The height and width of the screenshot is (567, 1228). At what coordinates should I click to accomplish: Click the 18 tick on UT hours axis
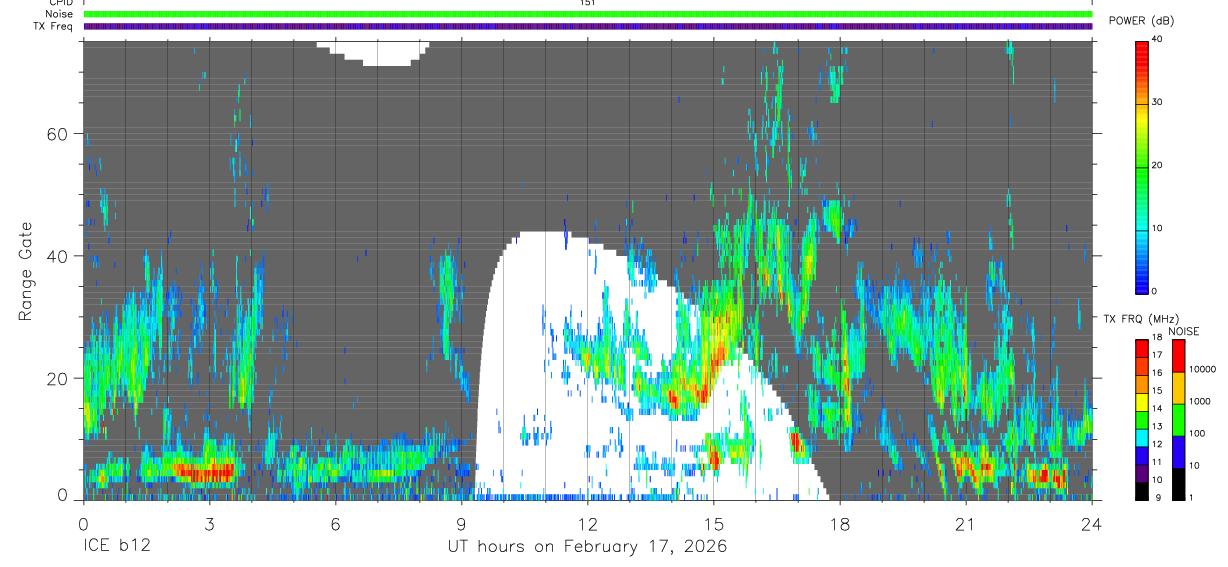click(x=840, y=523)
